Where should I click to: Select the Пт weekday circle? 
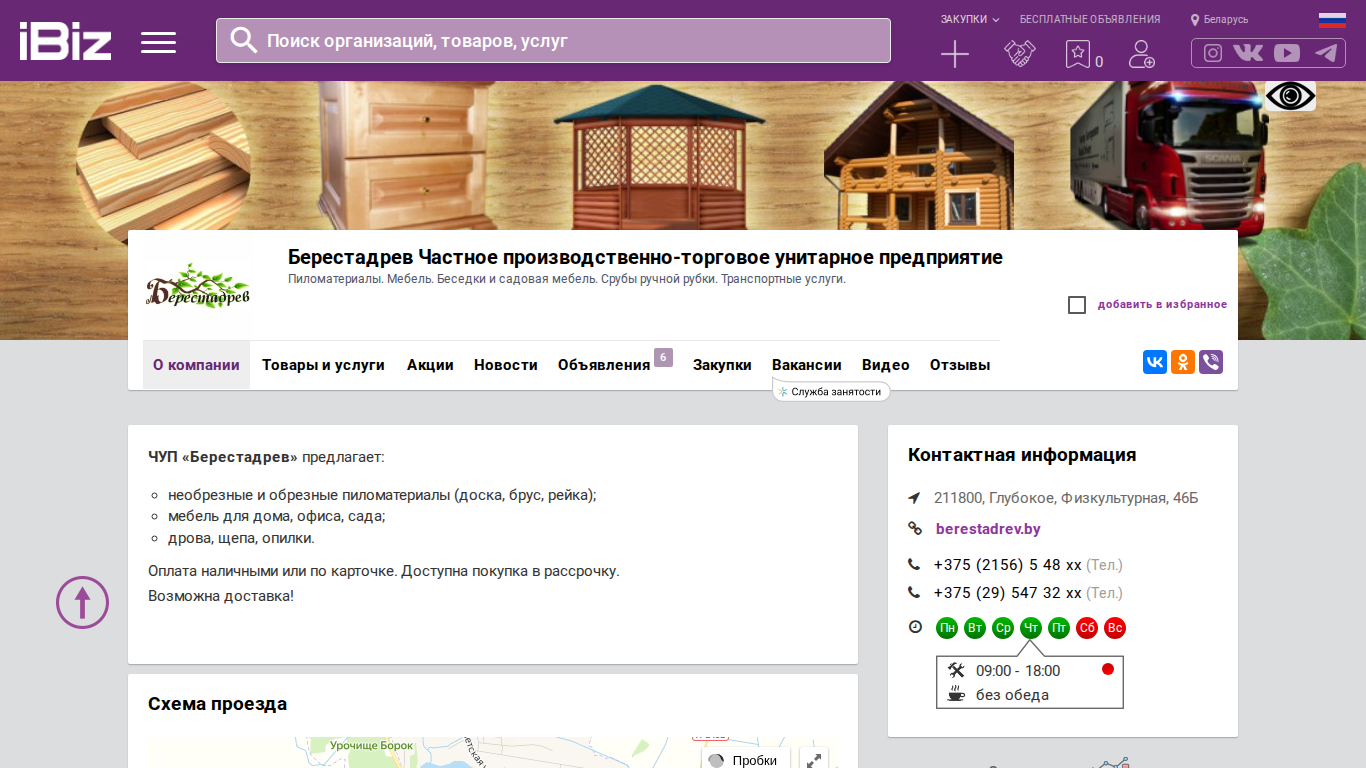coord(1059,628)
